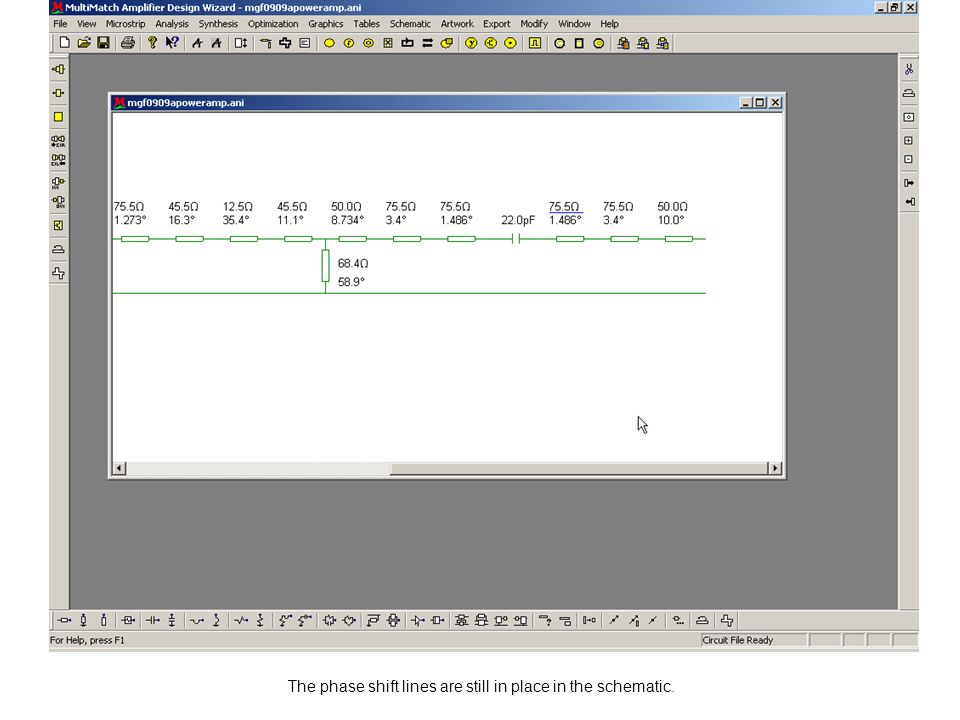The image size is (960, 720).
Task: Open the Tables menu
Action: pos(366,24)
